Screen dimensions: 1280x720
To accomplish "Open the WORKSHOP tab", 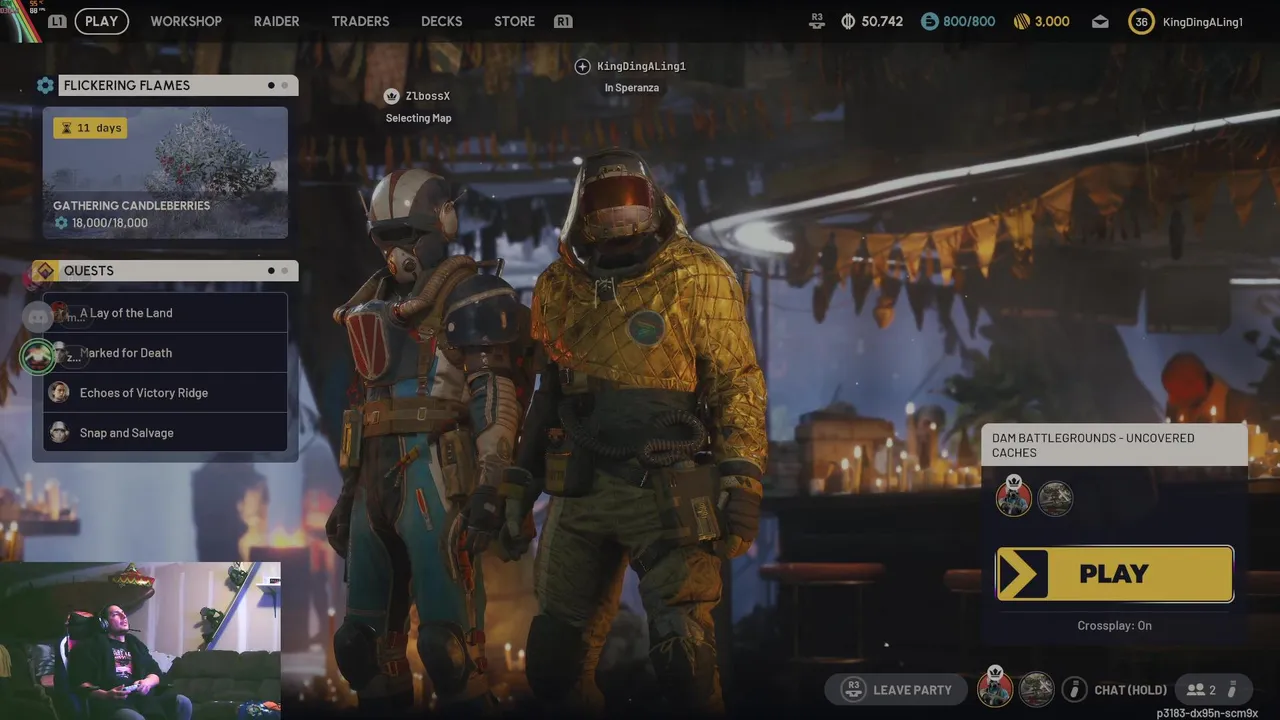I will click(186, 21).
